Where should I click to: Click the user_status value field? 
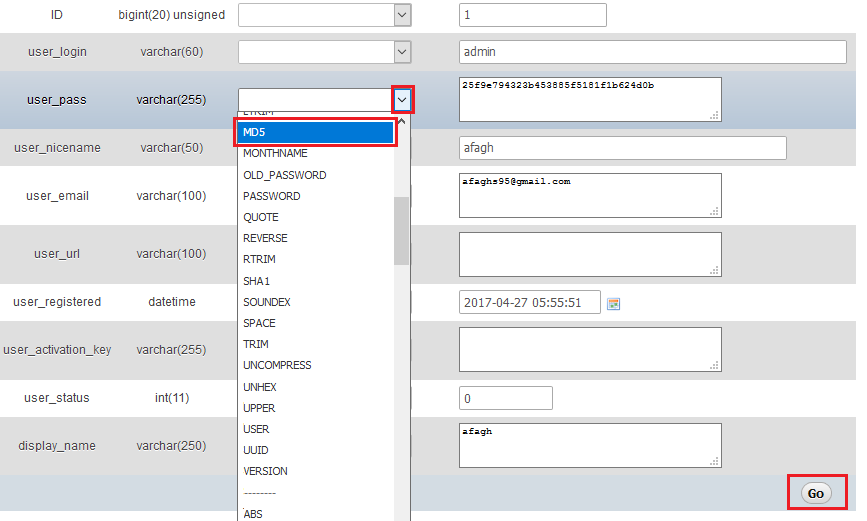(505, 398)
